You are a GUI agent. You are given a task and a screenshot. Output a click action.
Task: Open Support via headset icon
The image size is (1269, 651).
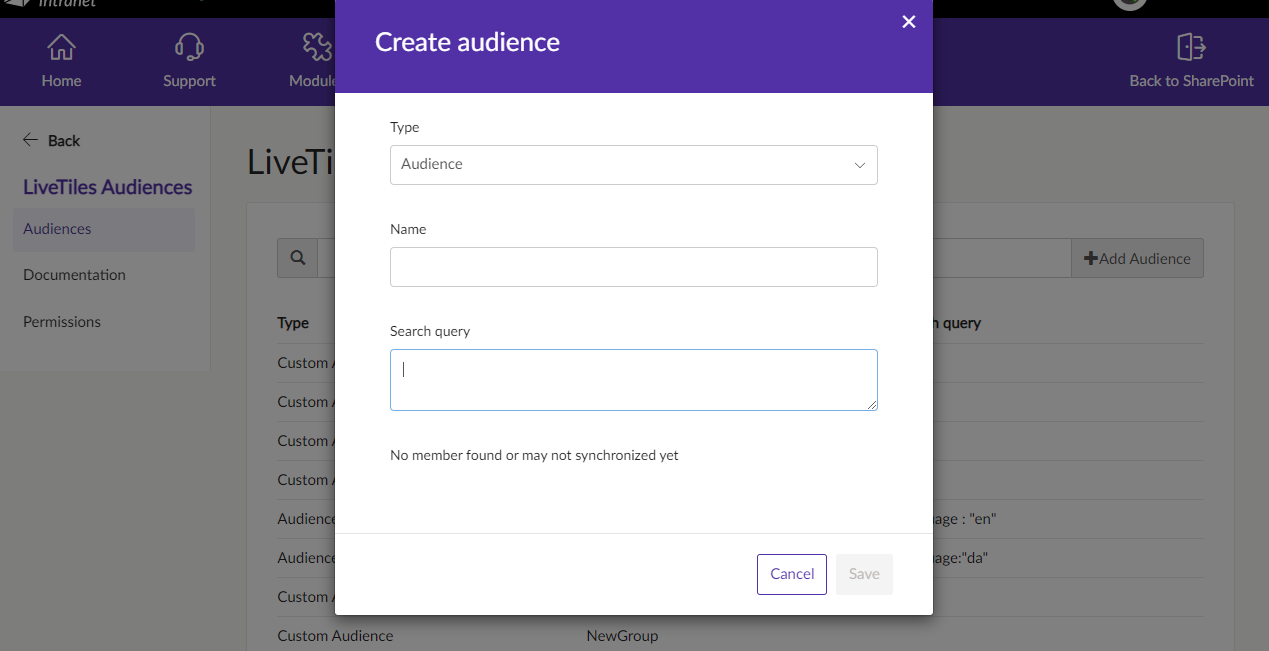(189, 47)
